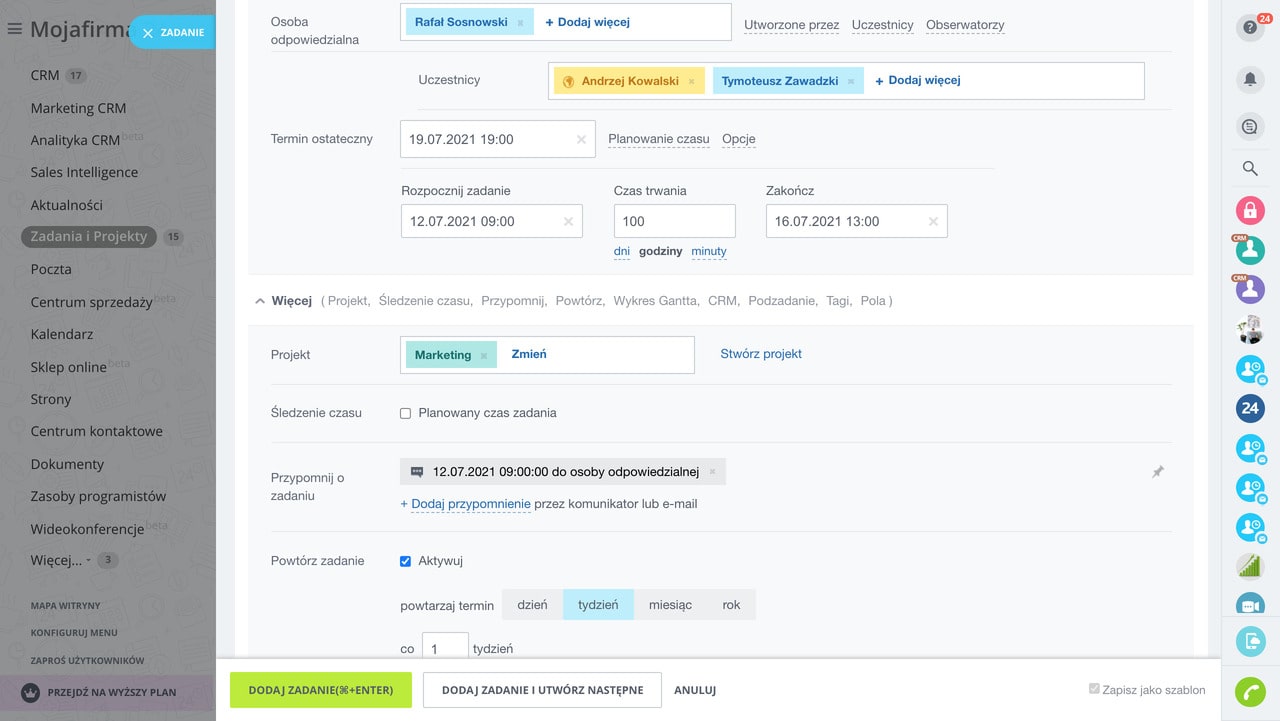
Task: Toggle Zapisz jako szablon checkbox
Action: click(x=1094, y=690)
